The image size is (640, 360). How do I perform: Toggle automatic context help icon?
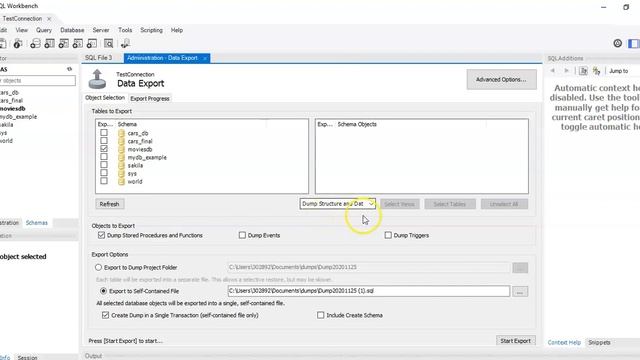coord(596,71)
